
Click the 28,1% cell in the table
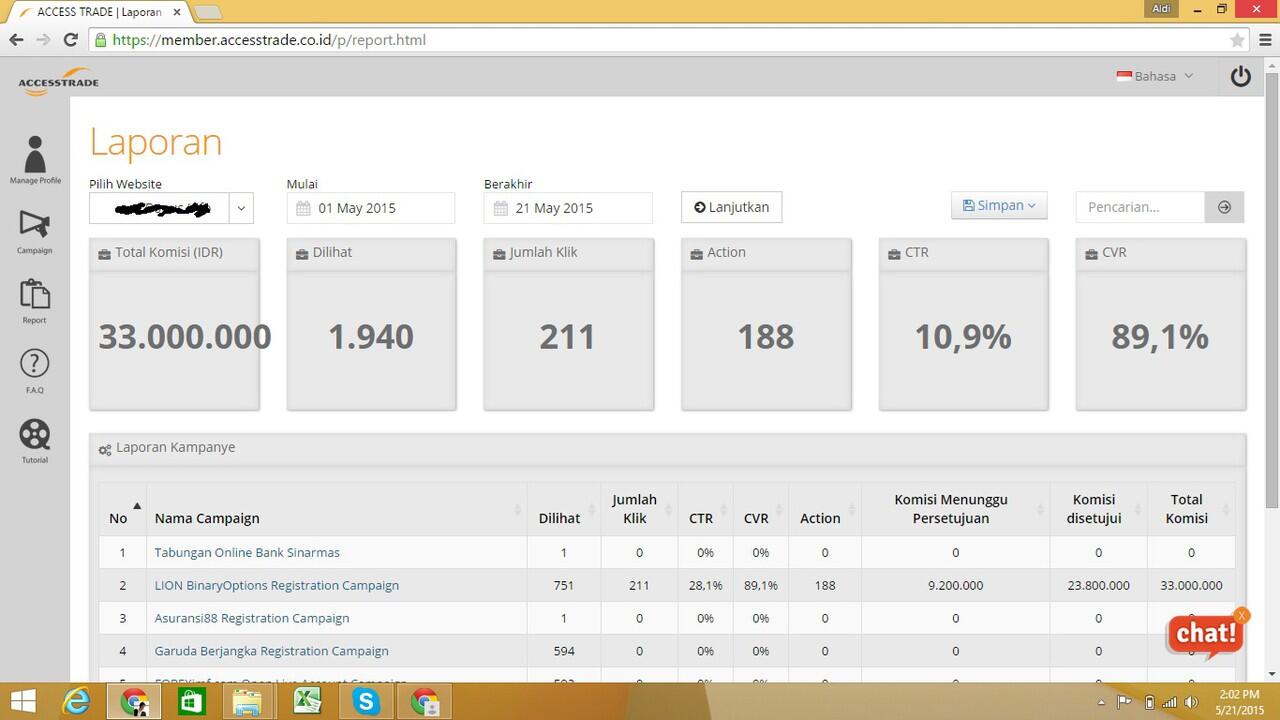[705, 585]
